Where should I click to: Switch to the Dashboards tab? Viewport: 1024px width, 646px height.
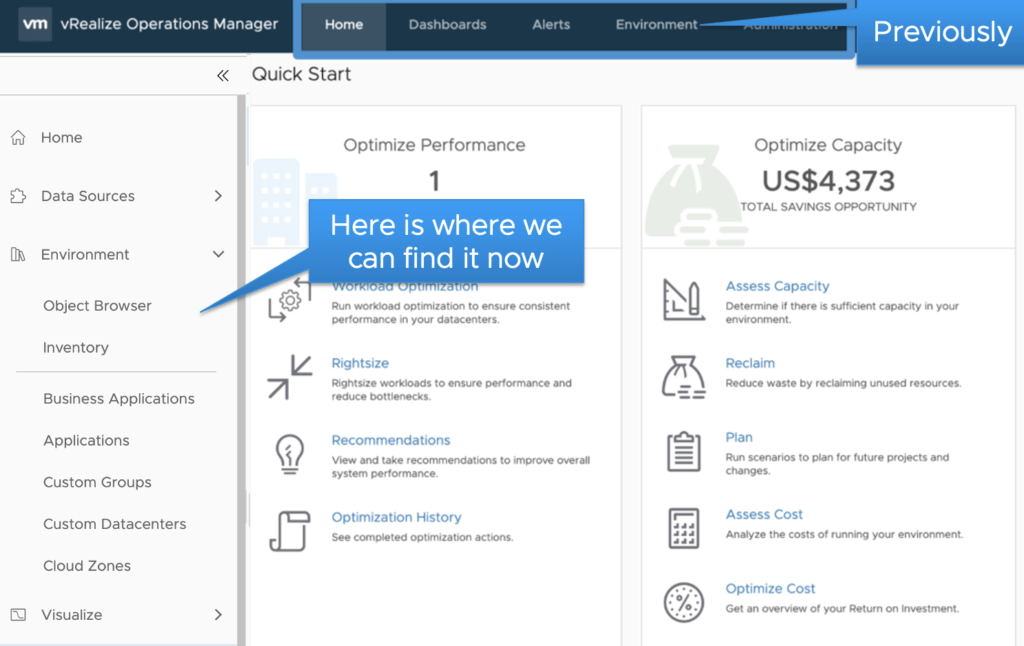pos(447,25)
